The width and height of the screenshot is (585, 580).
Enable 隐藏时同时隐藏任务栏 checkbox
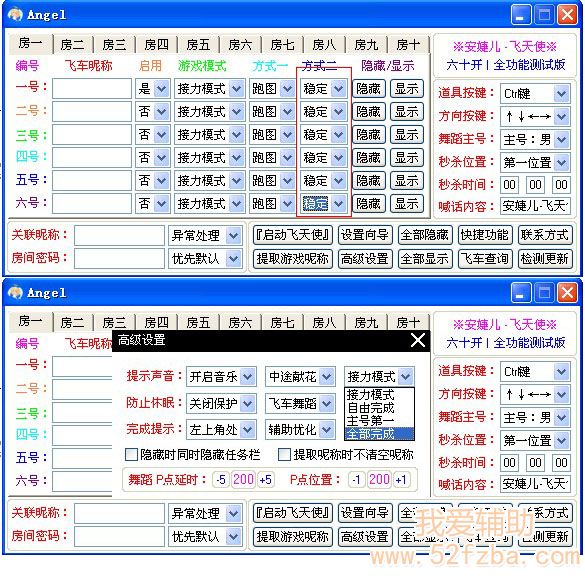(x=131, y=454)
